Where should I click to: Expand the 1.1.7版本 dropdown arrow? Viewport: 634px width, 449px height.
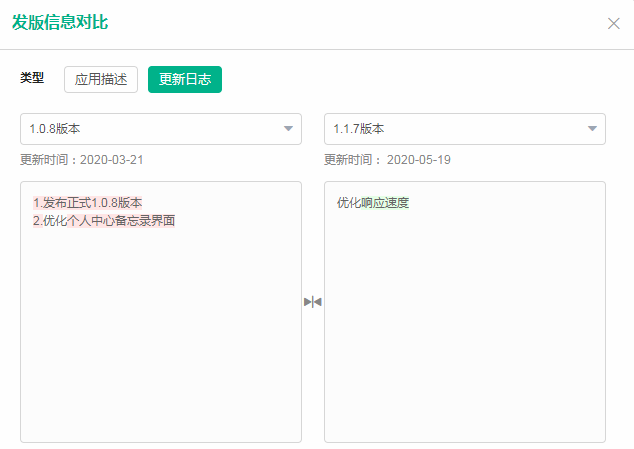(592, 129)
